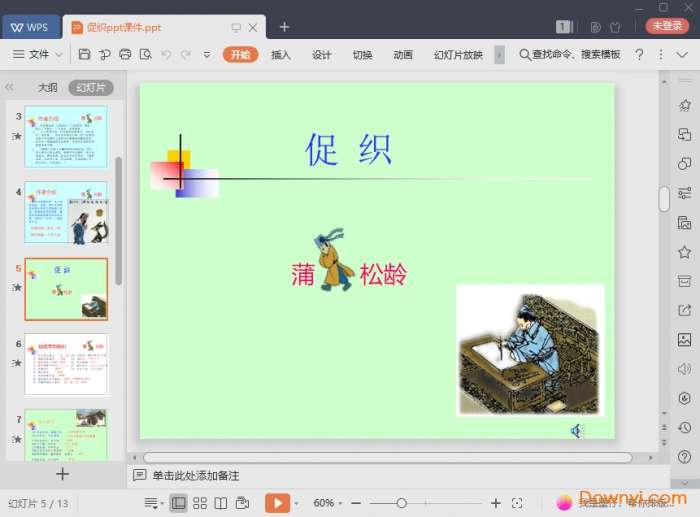Switch to the 幻灯片 thumbnails view
The width and height of the screenshot is (700, 517).
[x=91, y=87]
